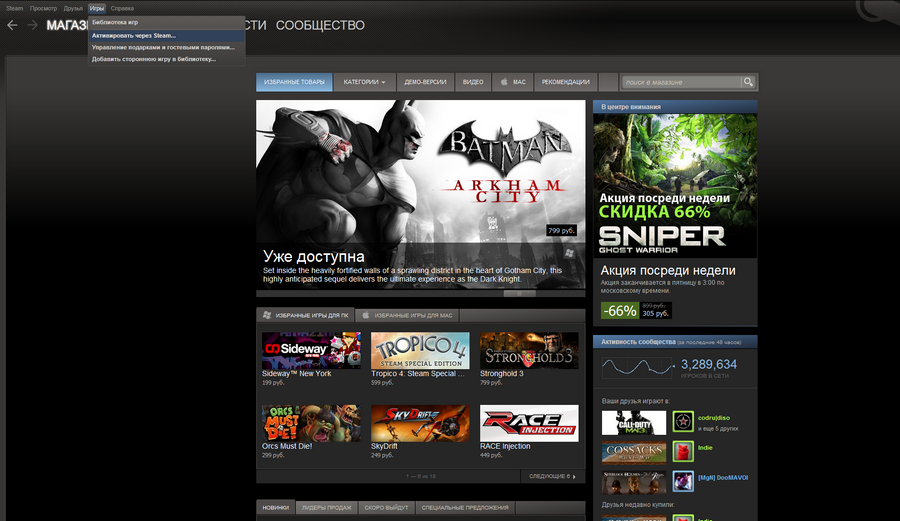The height and width of the screenshot is (521, 900).
Task: Click the store search magnifier icon
Action: pyautogui.click(x=748, y=82)
